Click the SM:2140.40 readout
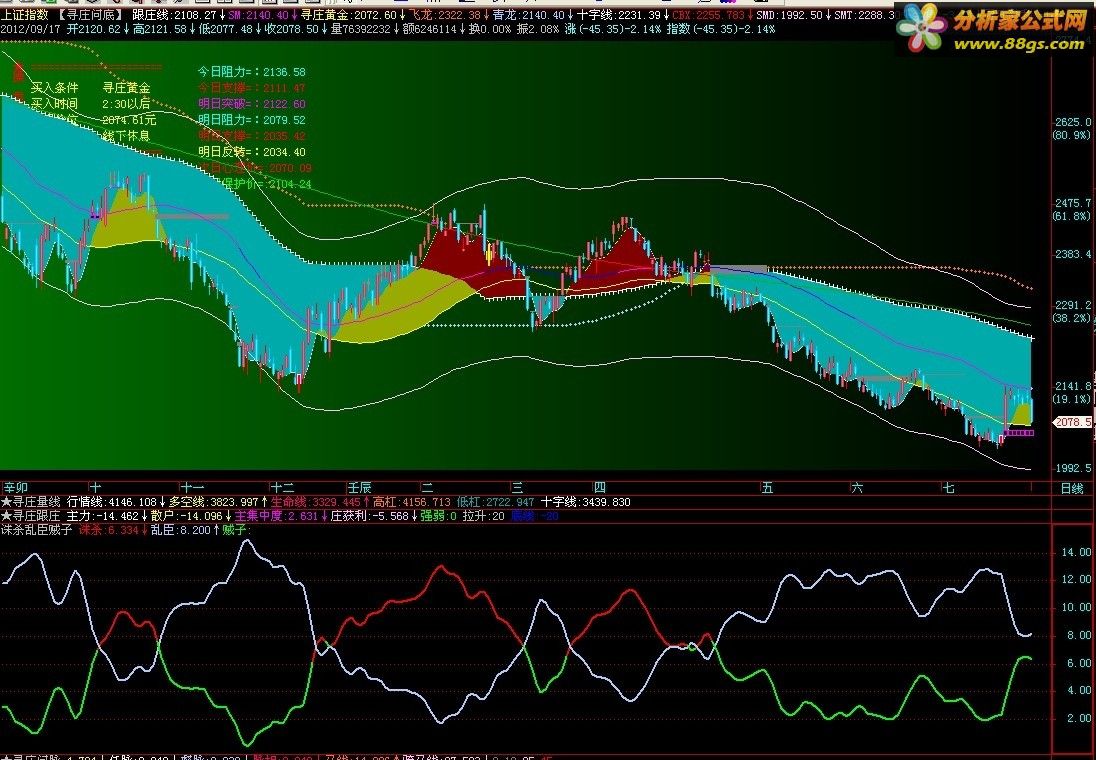This screenshot has width=1096, height=760. click(x=258, y=14)
